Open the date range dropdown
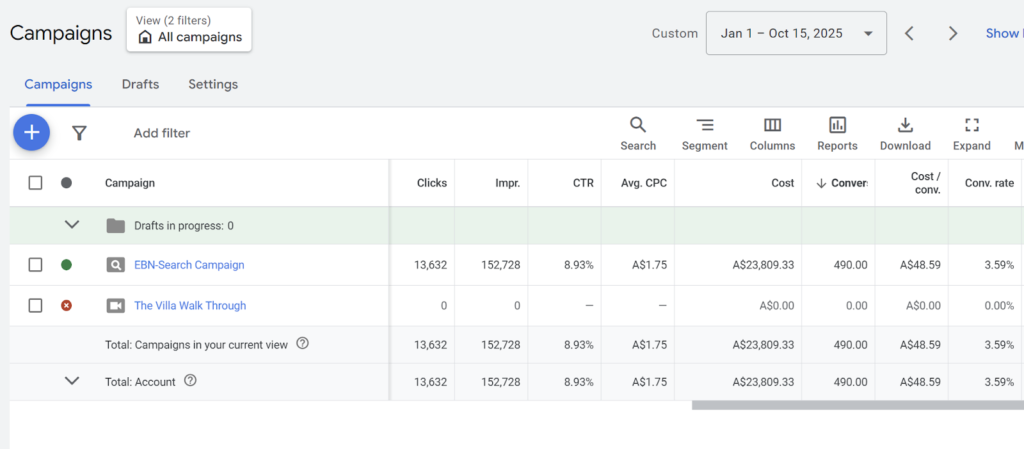 [796, 33]
